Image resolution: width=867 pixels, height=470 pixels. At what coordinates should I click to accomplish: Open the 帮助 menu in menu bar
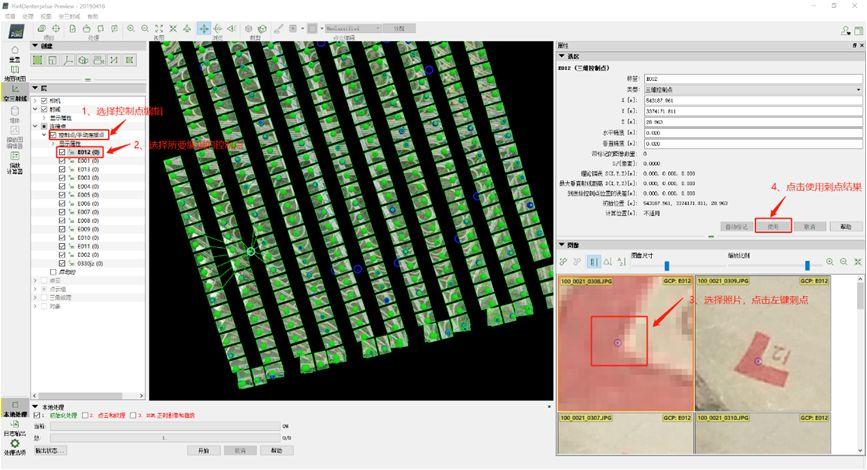point(93,16)
